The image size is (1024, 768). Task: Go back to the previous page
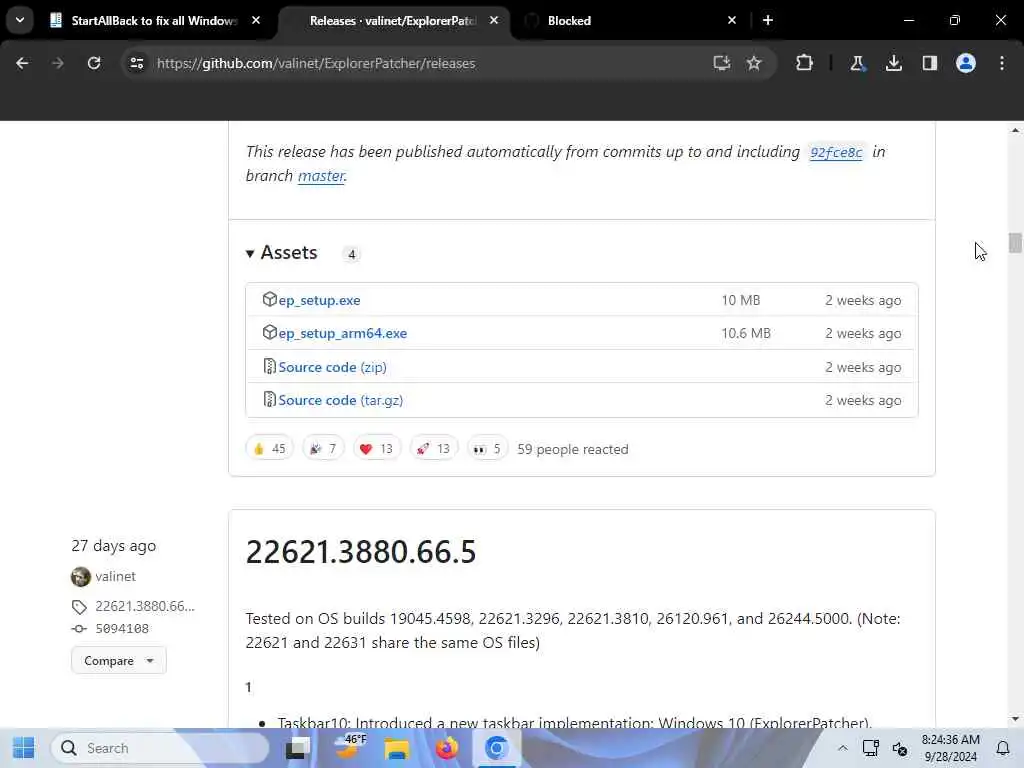pos(22,63)
